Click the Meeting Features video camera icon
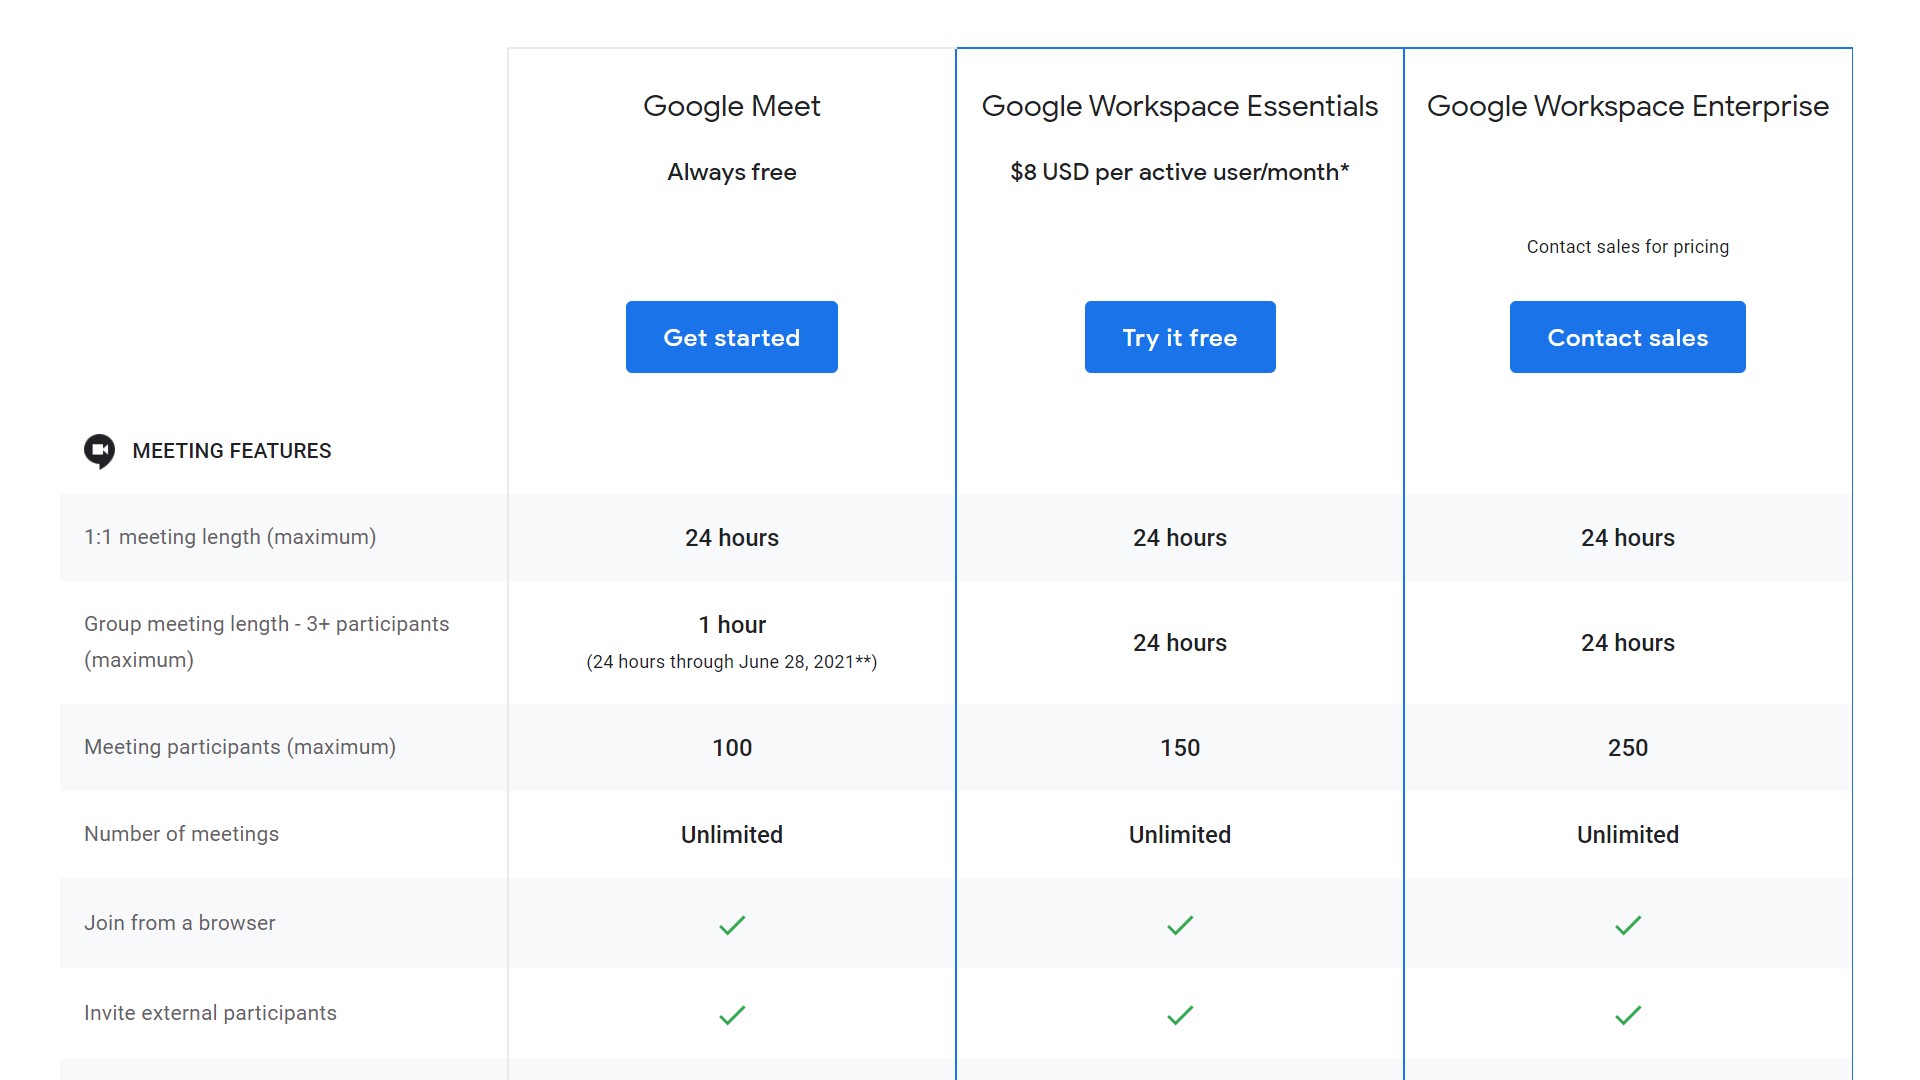Screen dimensions: 1920x1080 (99, 451)
